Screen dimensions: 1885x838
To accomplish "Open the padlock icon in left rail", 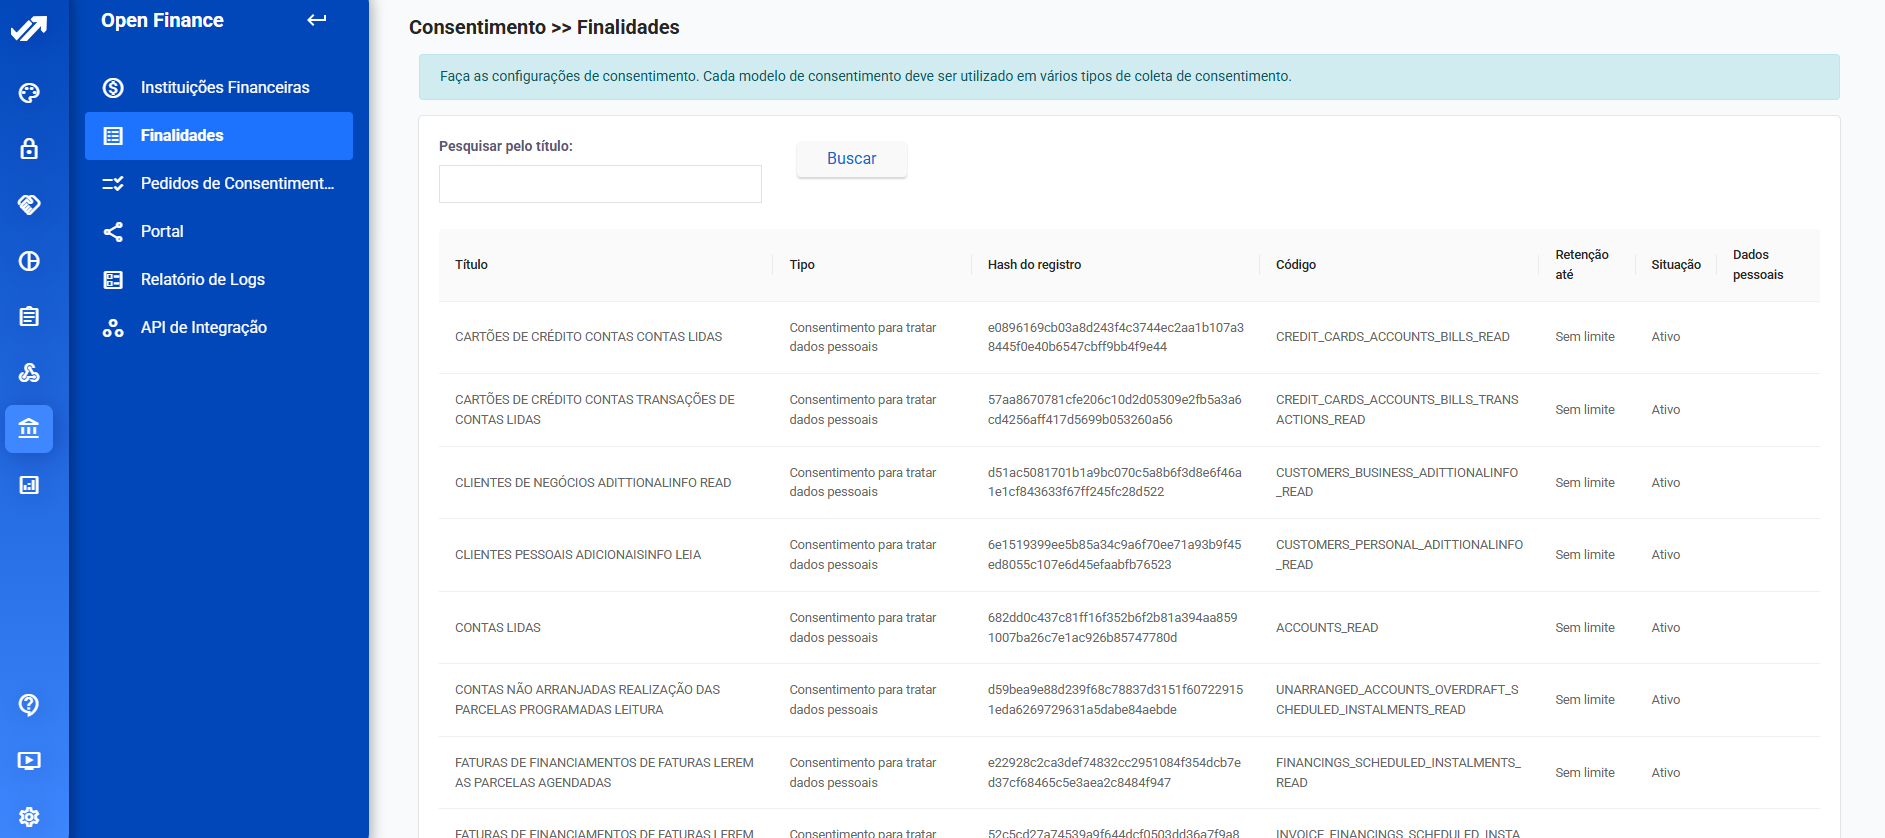I will 29,149.
